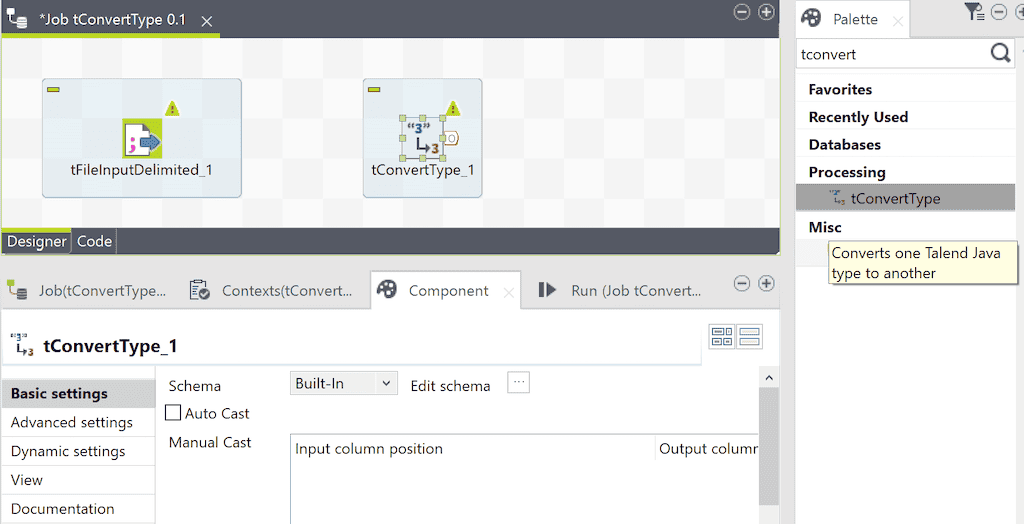Image resolution: width=1024 pixels, height=524 pixels.
Task: Open the Documentation section
Action: 78,508
